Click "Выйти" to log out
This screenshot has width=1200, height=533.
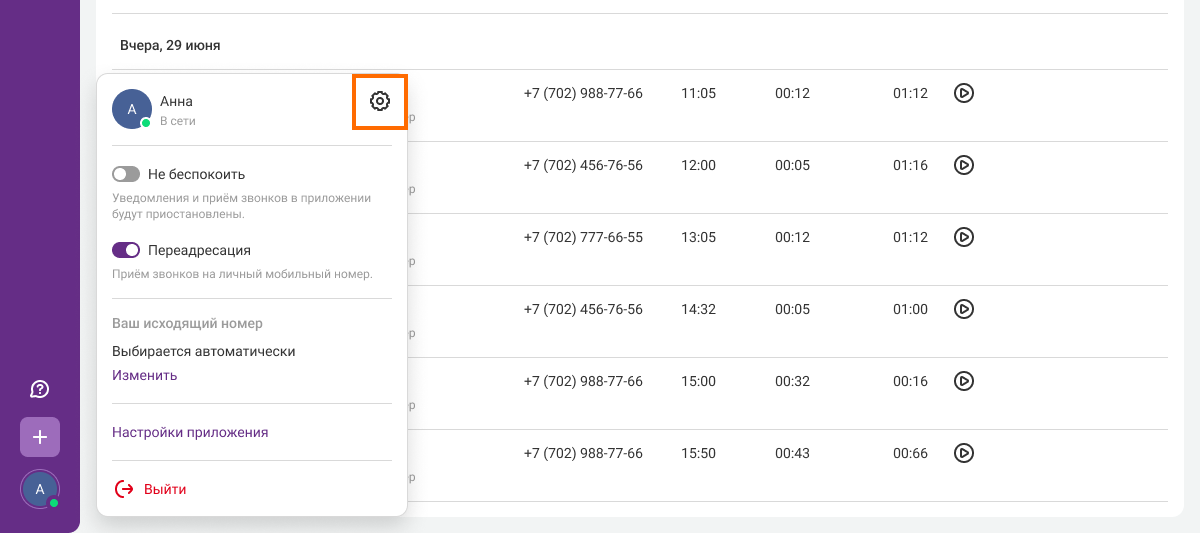tap(165, 489)
